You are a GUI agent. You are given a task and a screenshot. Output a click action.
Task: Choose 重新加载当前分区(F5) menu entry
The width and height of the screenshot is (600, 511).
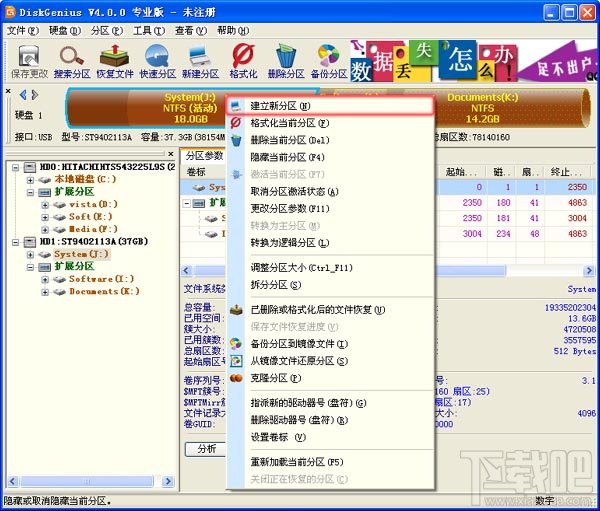pos(330,462)
